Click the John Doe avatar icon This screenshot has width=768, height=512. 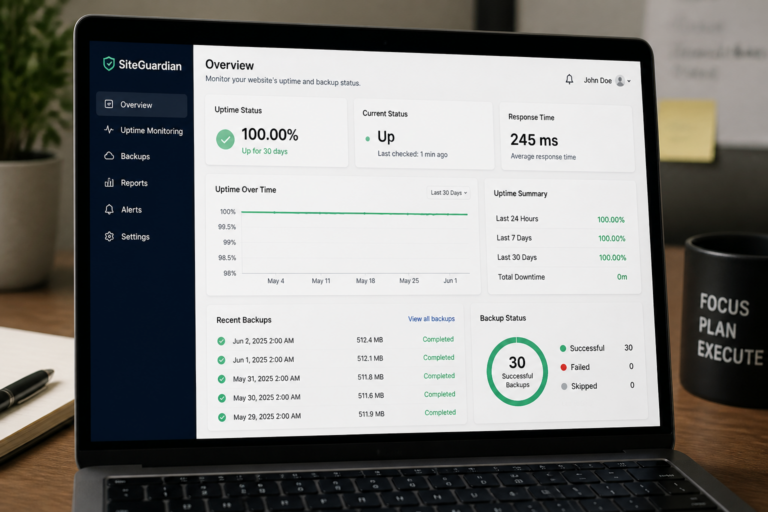[x=620, y=81]
